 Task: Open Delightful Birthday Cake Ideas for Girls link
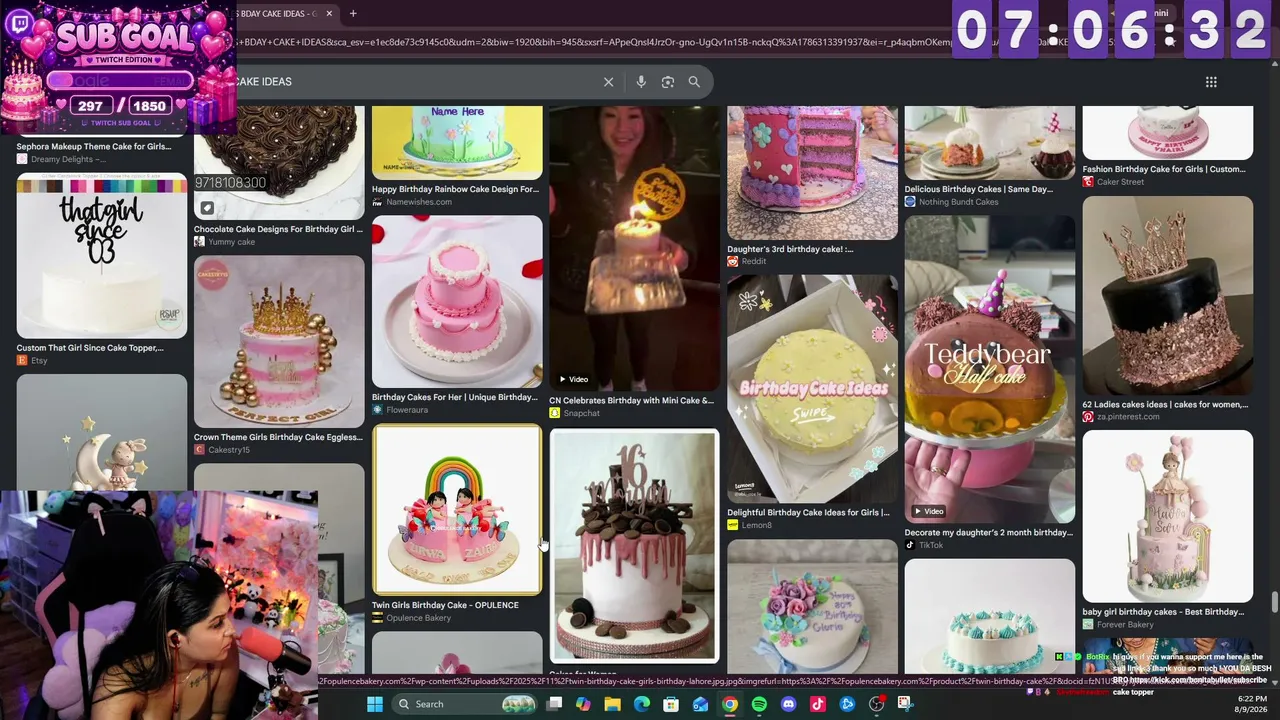(x=808, y=512)
